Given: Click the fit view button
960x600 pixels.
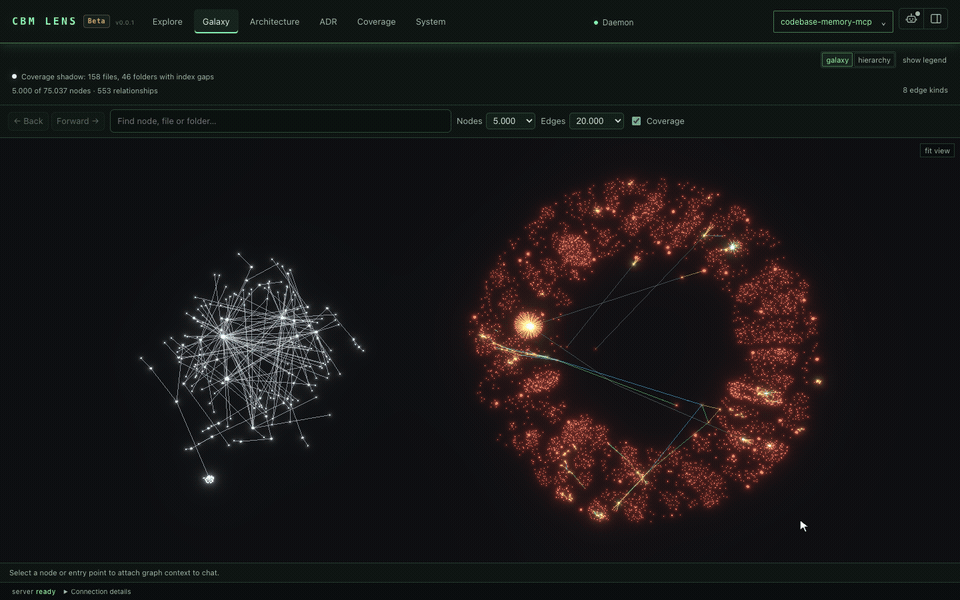Looking at the screenshot, I should pyautogui.click(x=937, y=151).
